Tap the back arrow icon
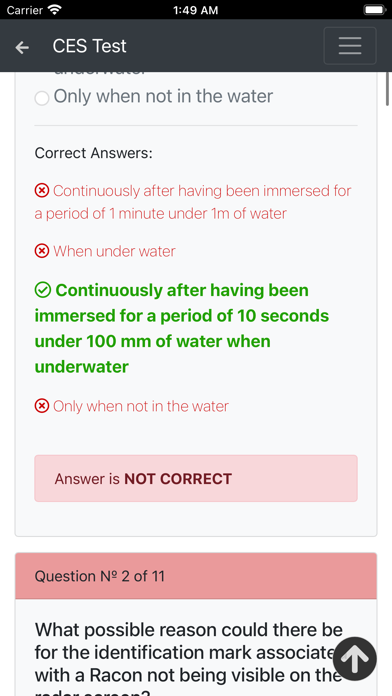 [x=22, y=47]
